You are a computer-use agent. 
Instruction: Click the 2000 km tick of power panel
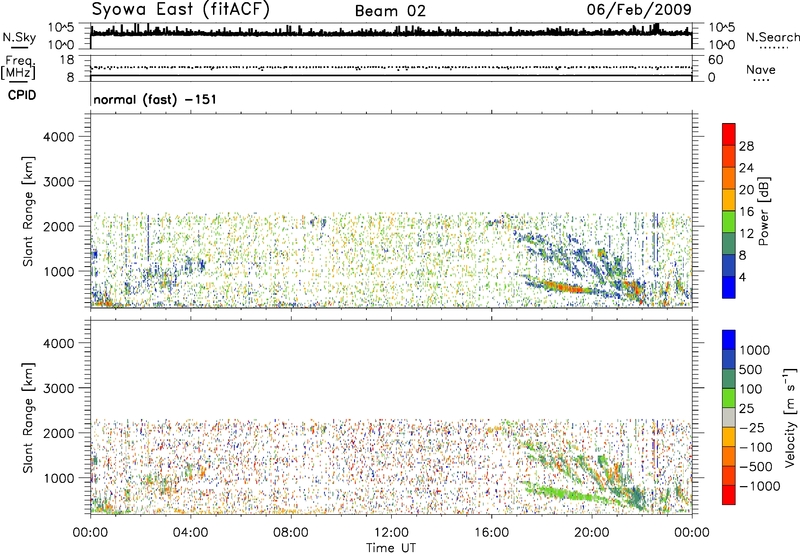pyautogui.click(x=59, y=226)
